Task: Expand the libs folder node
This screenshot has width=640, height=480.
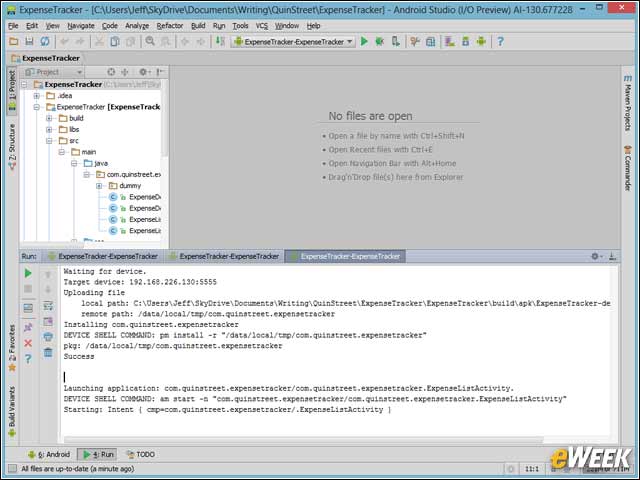Action: [49, 130]
